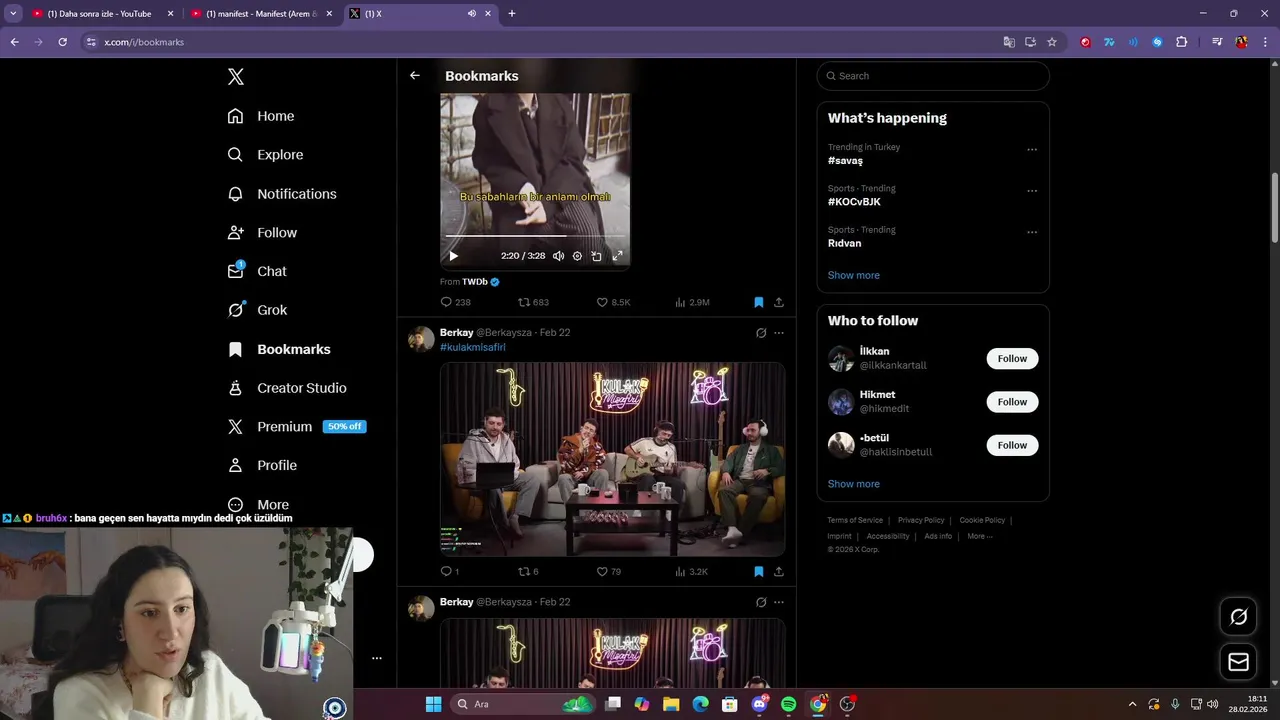Bookmark this page with the star icon

point(1052,42)
